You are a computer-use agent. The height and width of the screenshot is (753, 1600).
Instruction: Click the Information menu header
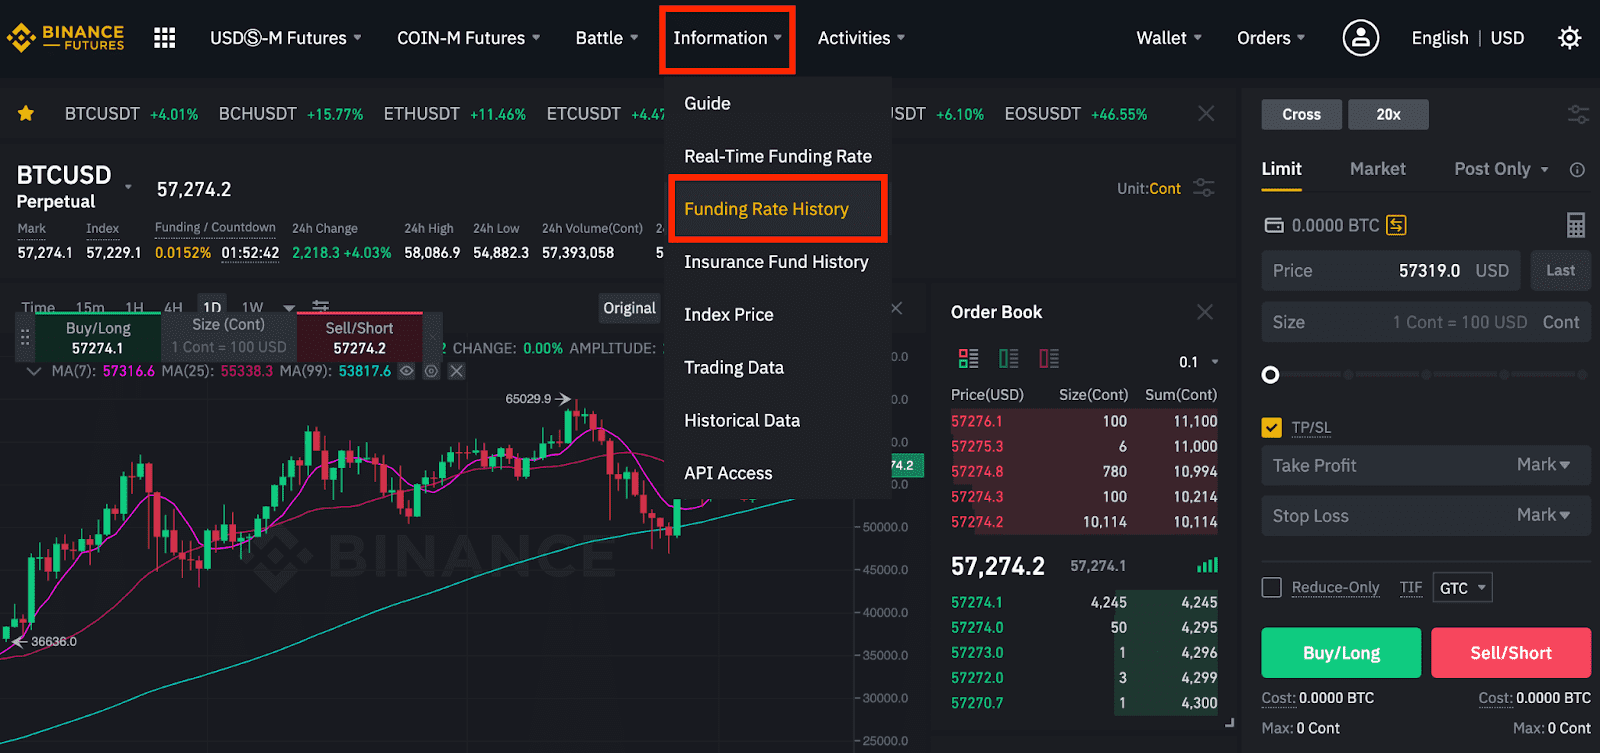pos(727,38)
